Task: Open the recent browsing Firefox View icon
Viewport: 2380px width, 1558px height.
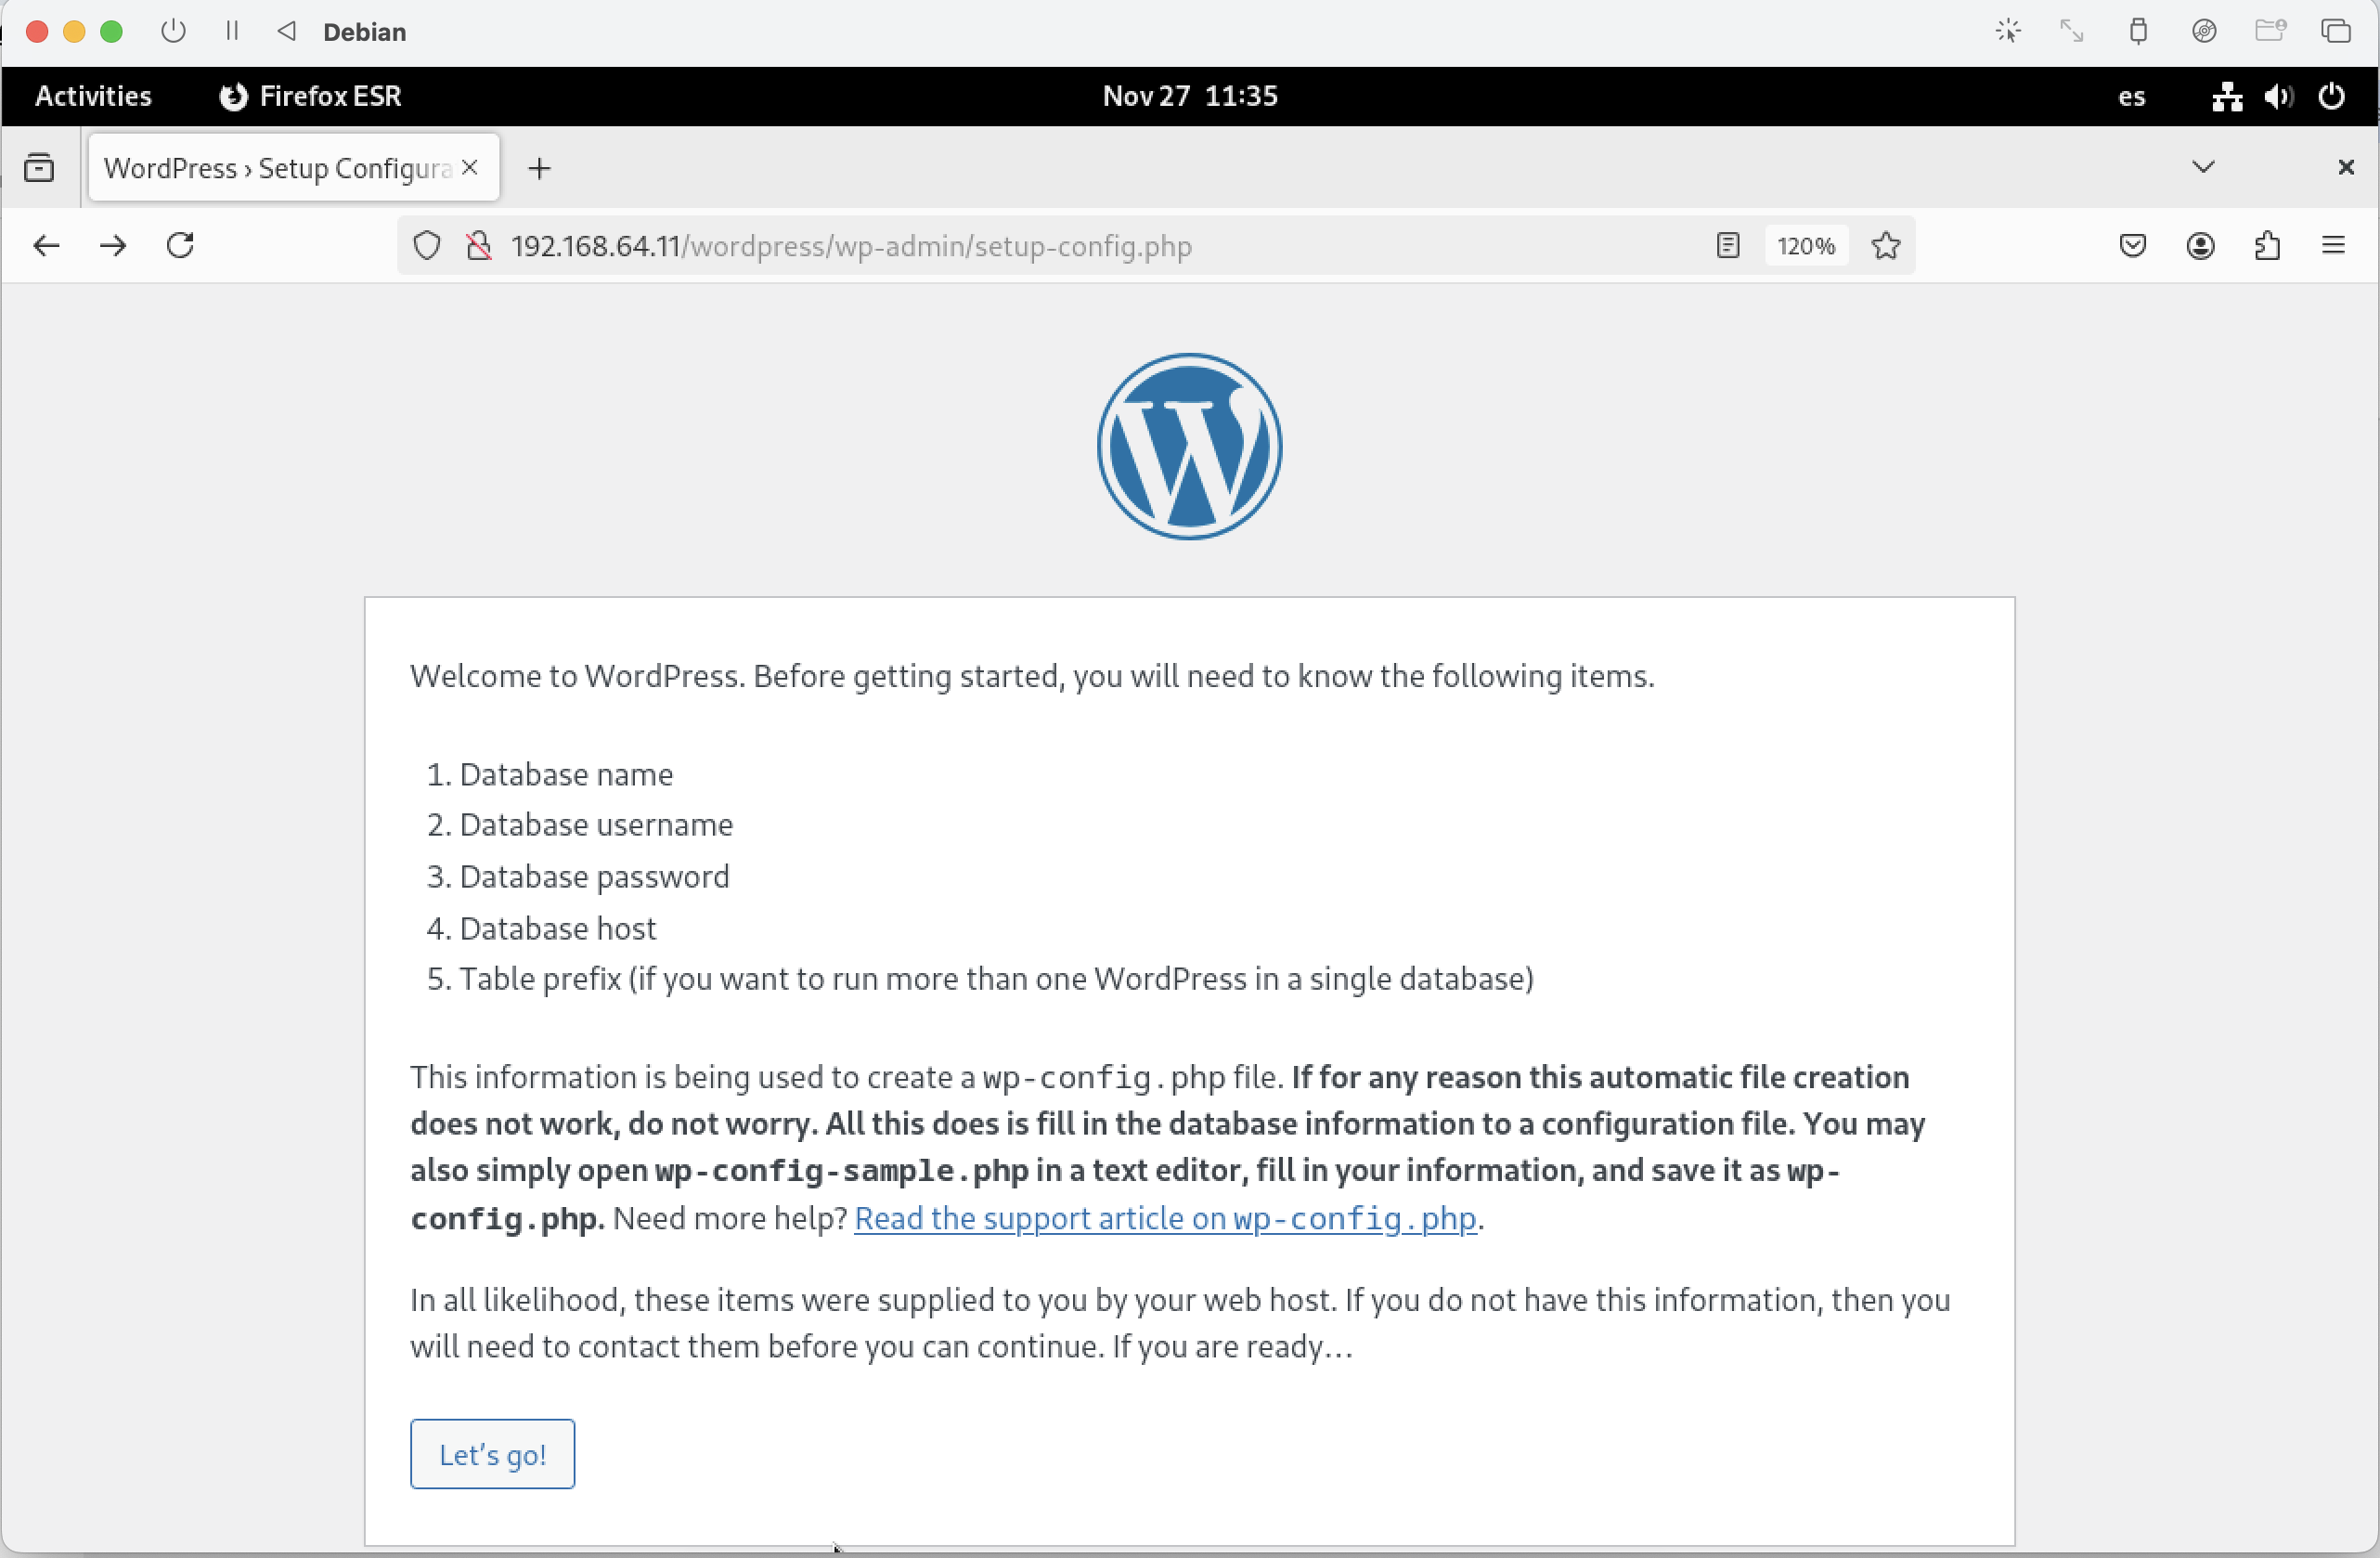Action: coord(39,167)
